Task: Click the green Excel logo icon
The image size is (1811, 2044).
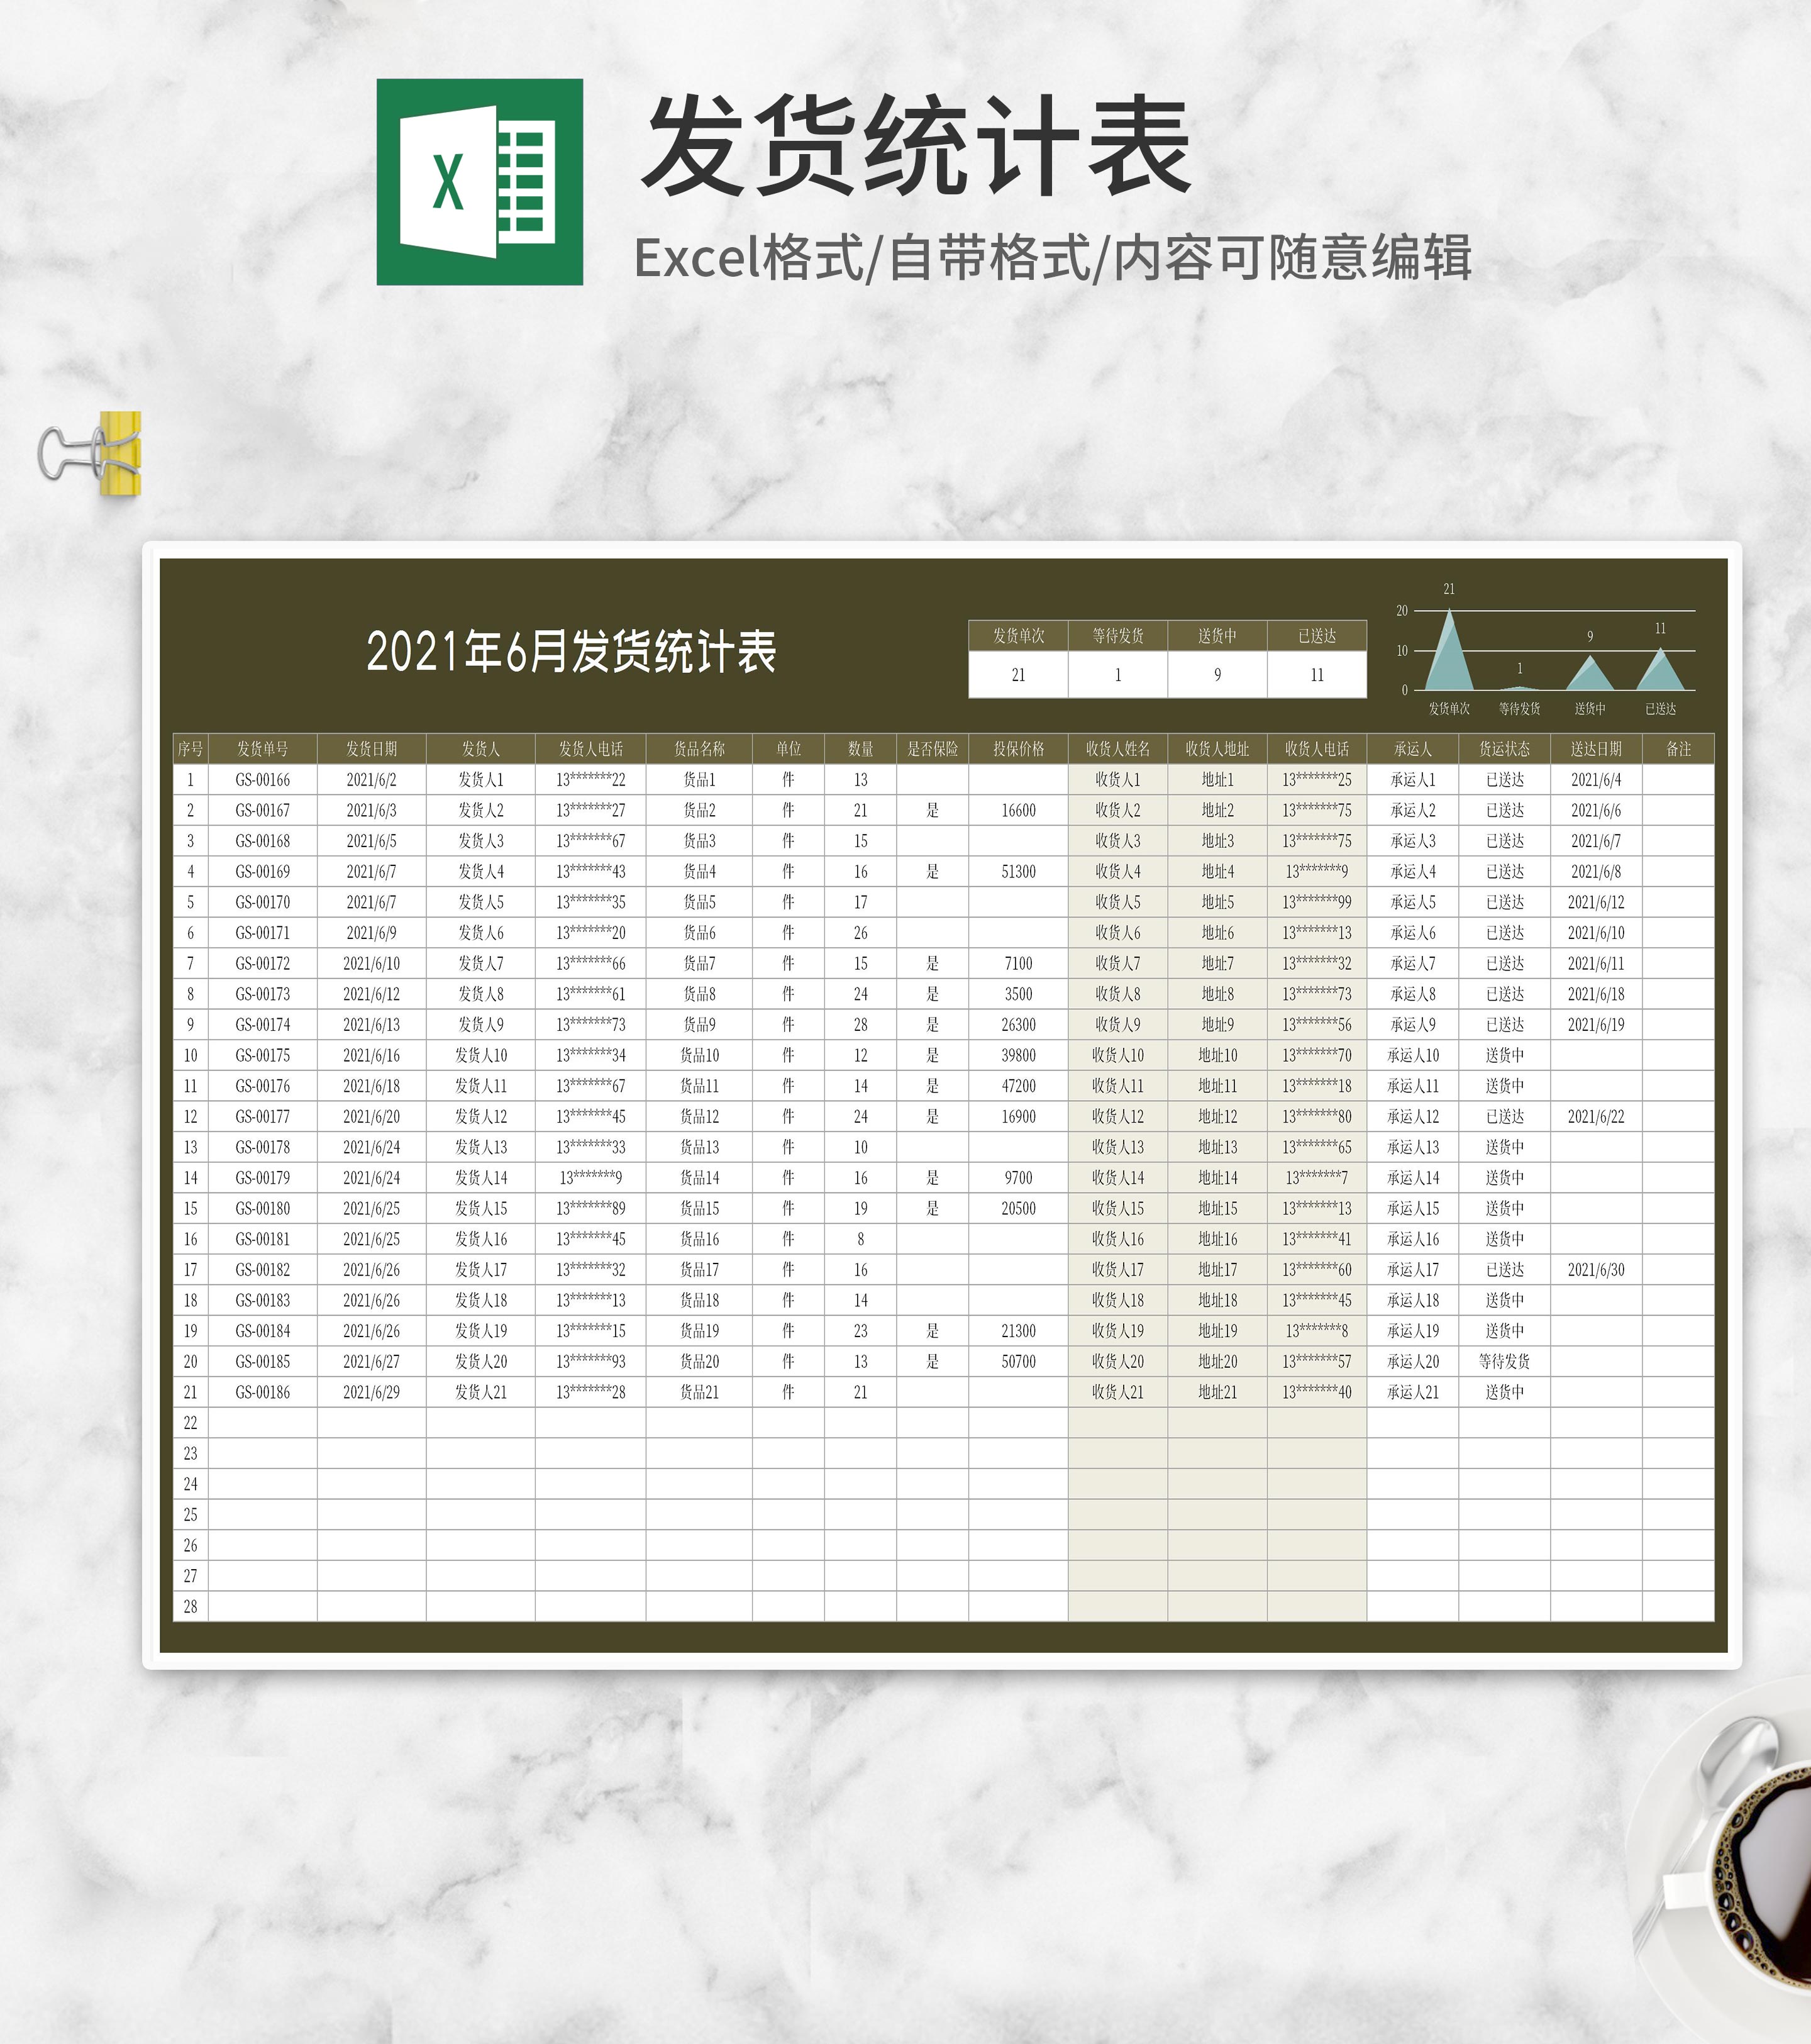Action: pyautogui.click(x=479, y=182)
